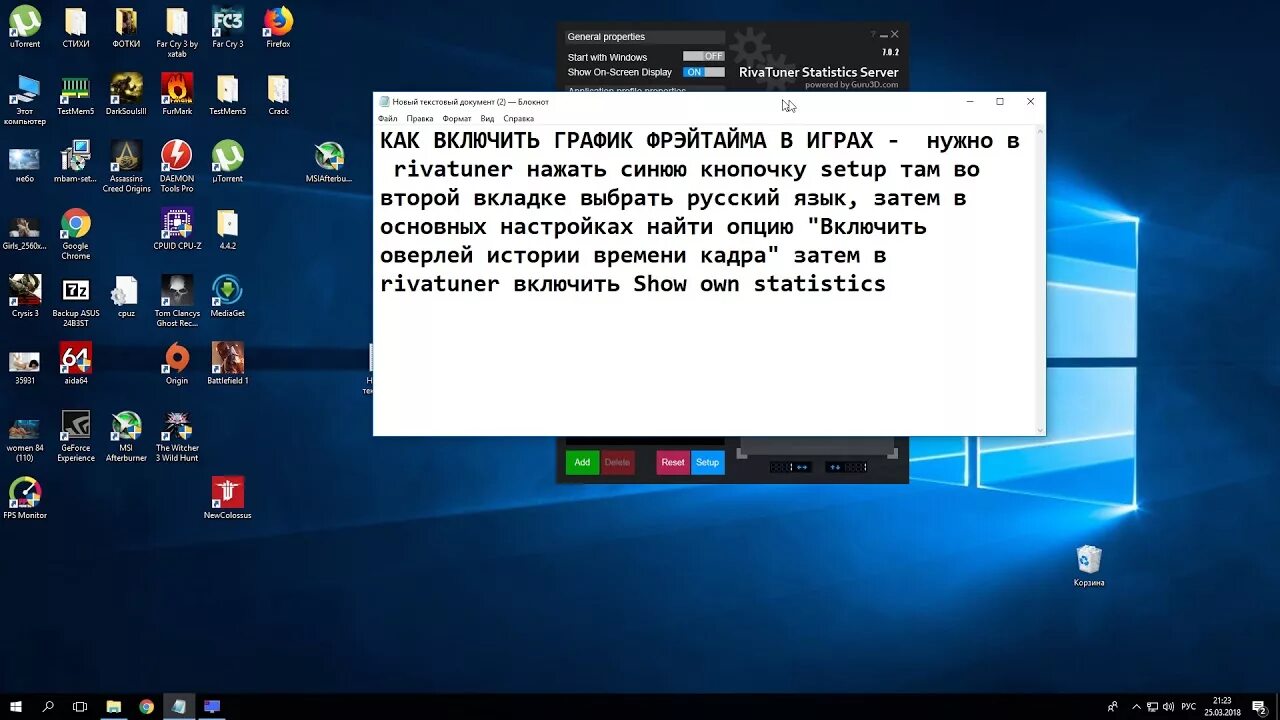Launch Google Chrome desktop shortcut
The width and height of the screenshot is (1280, 720).
pos(75,234)
